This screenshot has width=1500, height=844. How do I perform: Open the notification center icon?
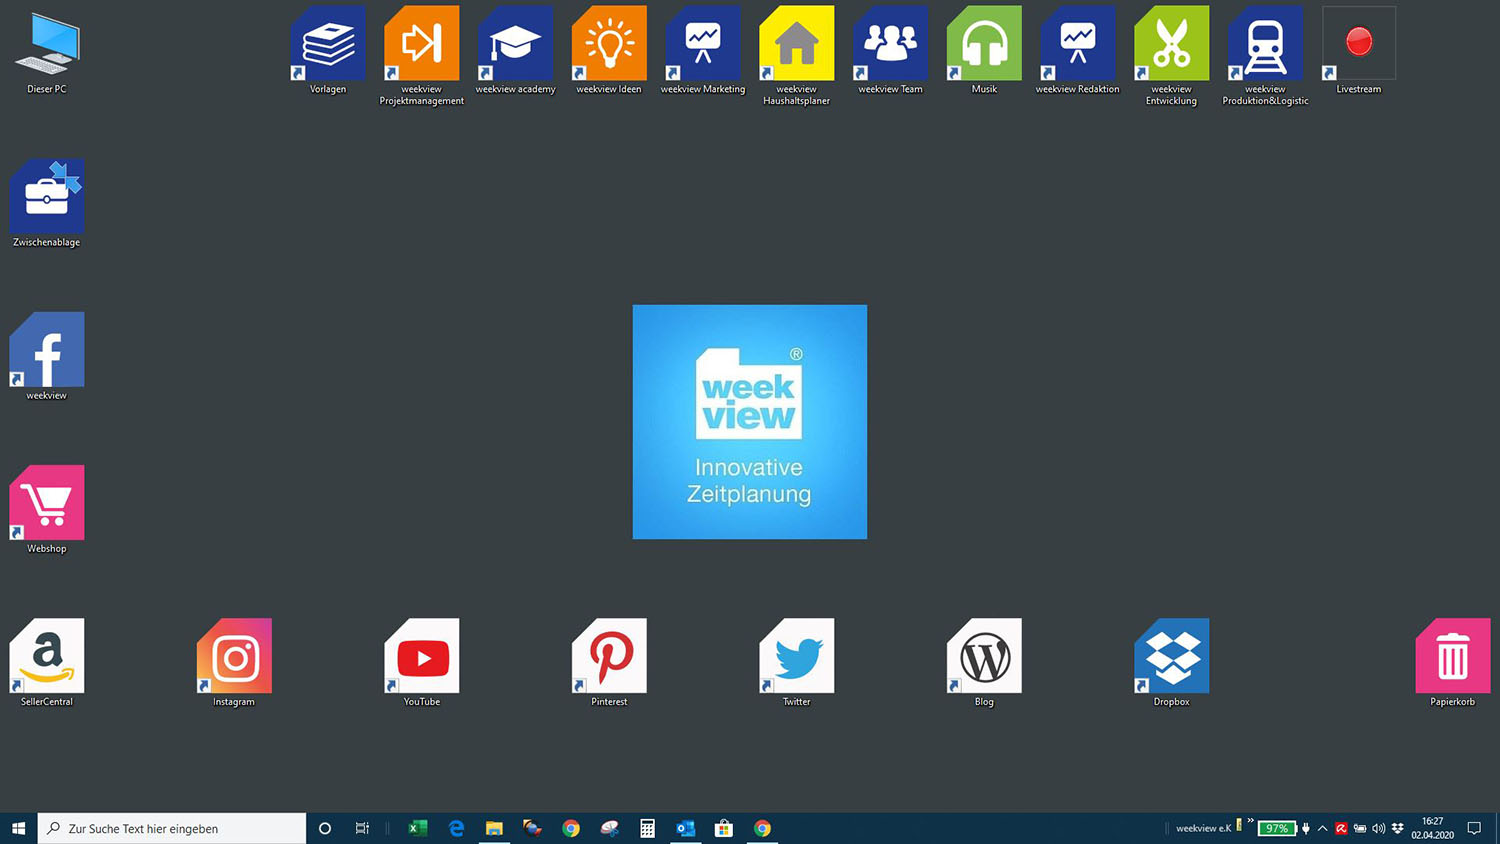[x=1474, y=828]
